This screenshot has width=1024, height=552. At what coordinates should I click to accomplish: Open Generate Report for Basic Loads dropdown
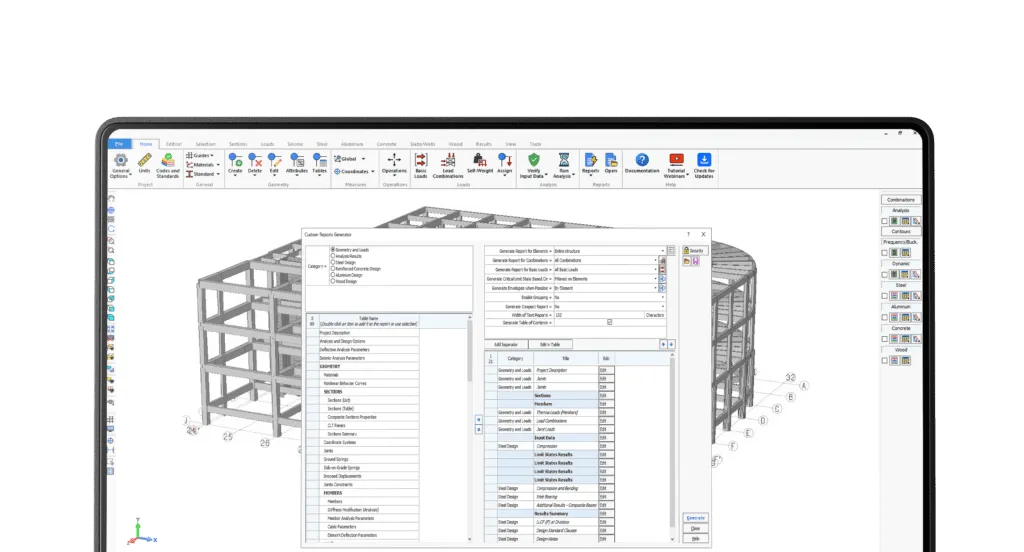click(x=656, y=269)
